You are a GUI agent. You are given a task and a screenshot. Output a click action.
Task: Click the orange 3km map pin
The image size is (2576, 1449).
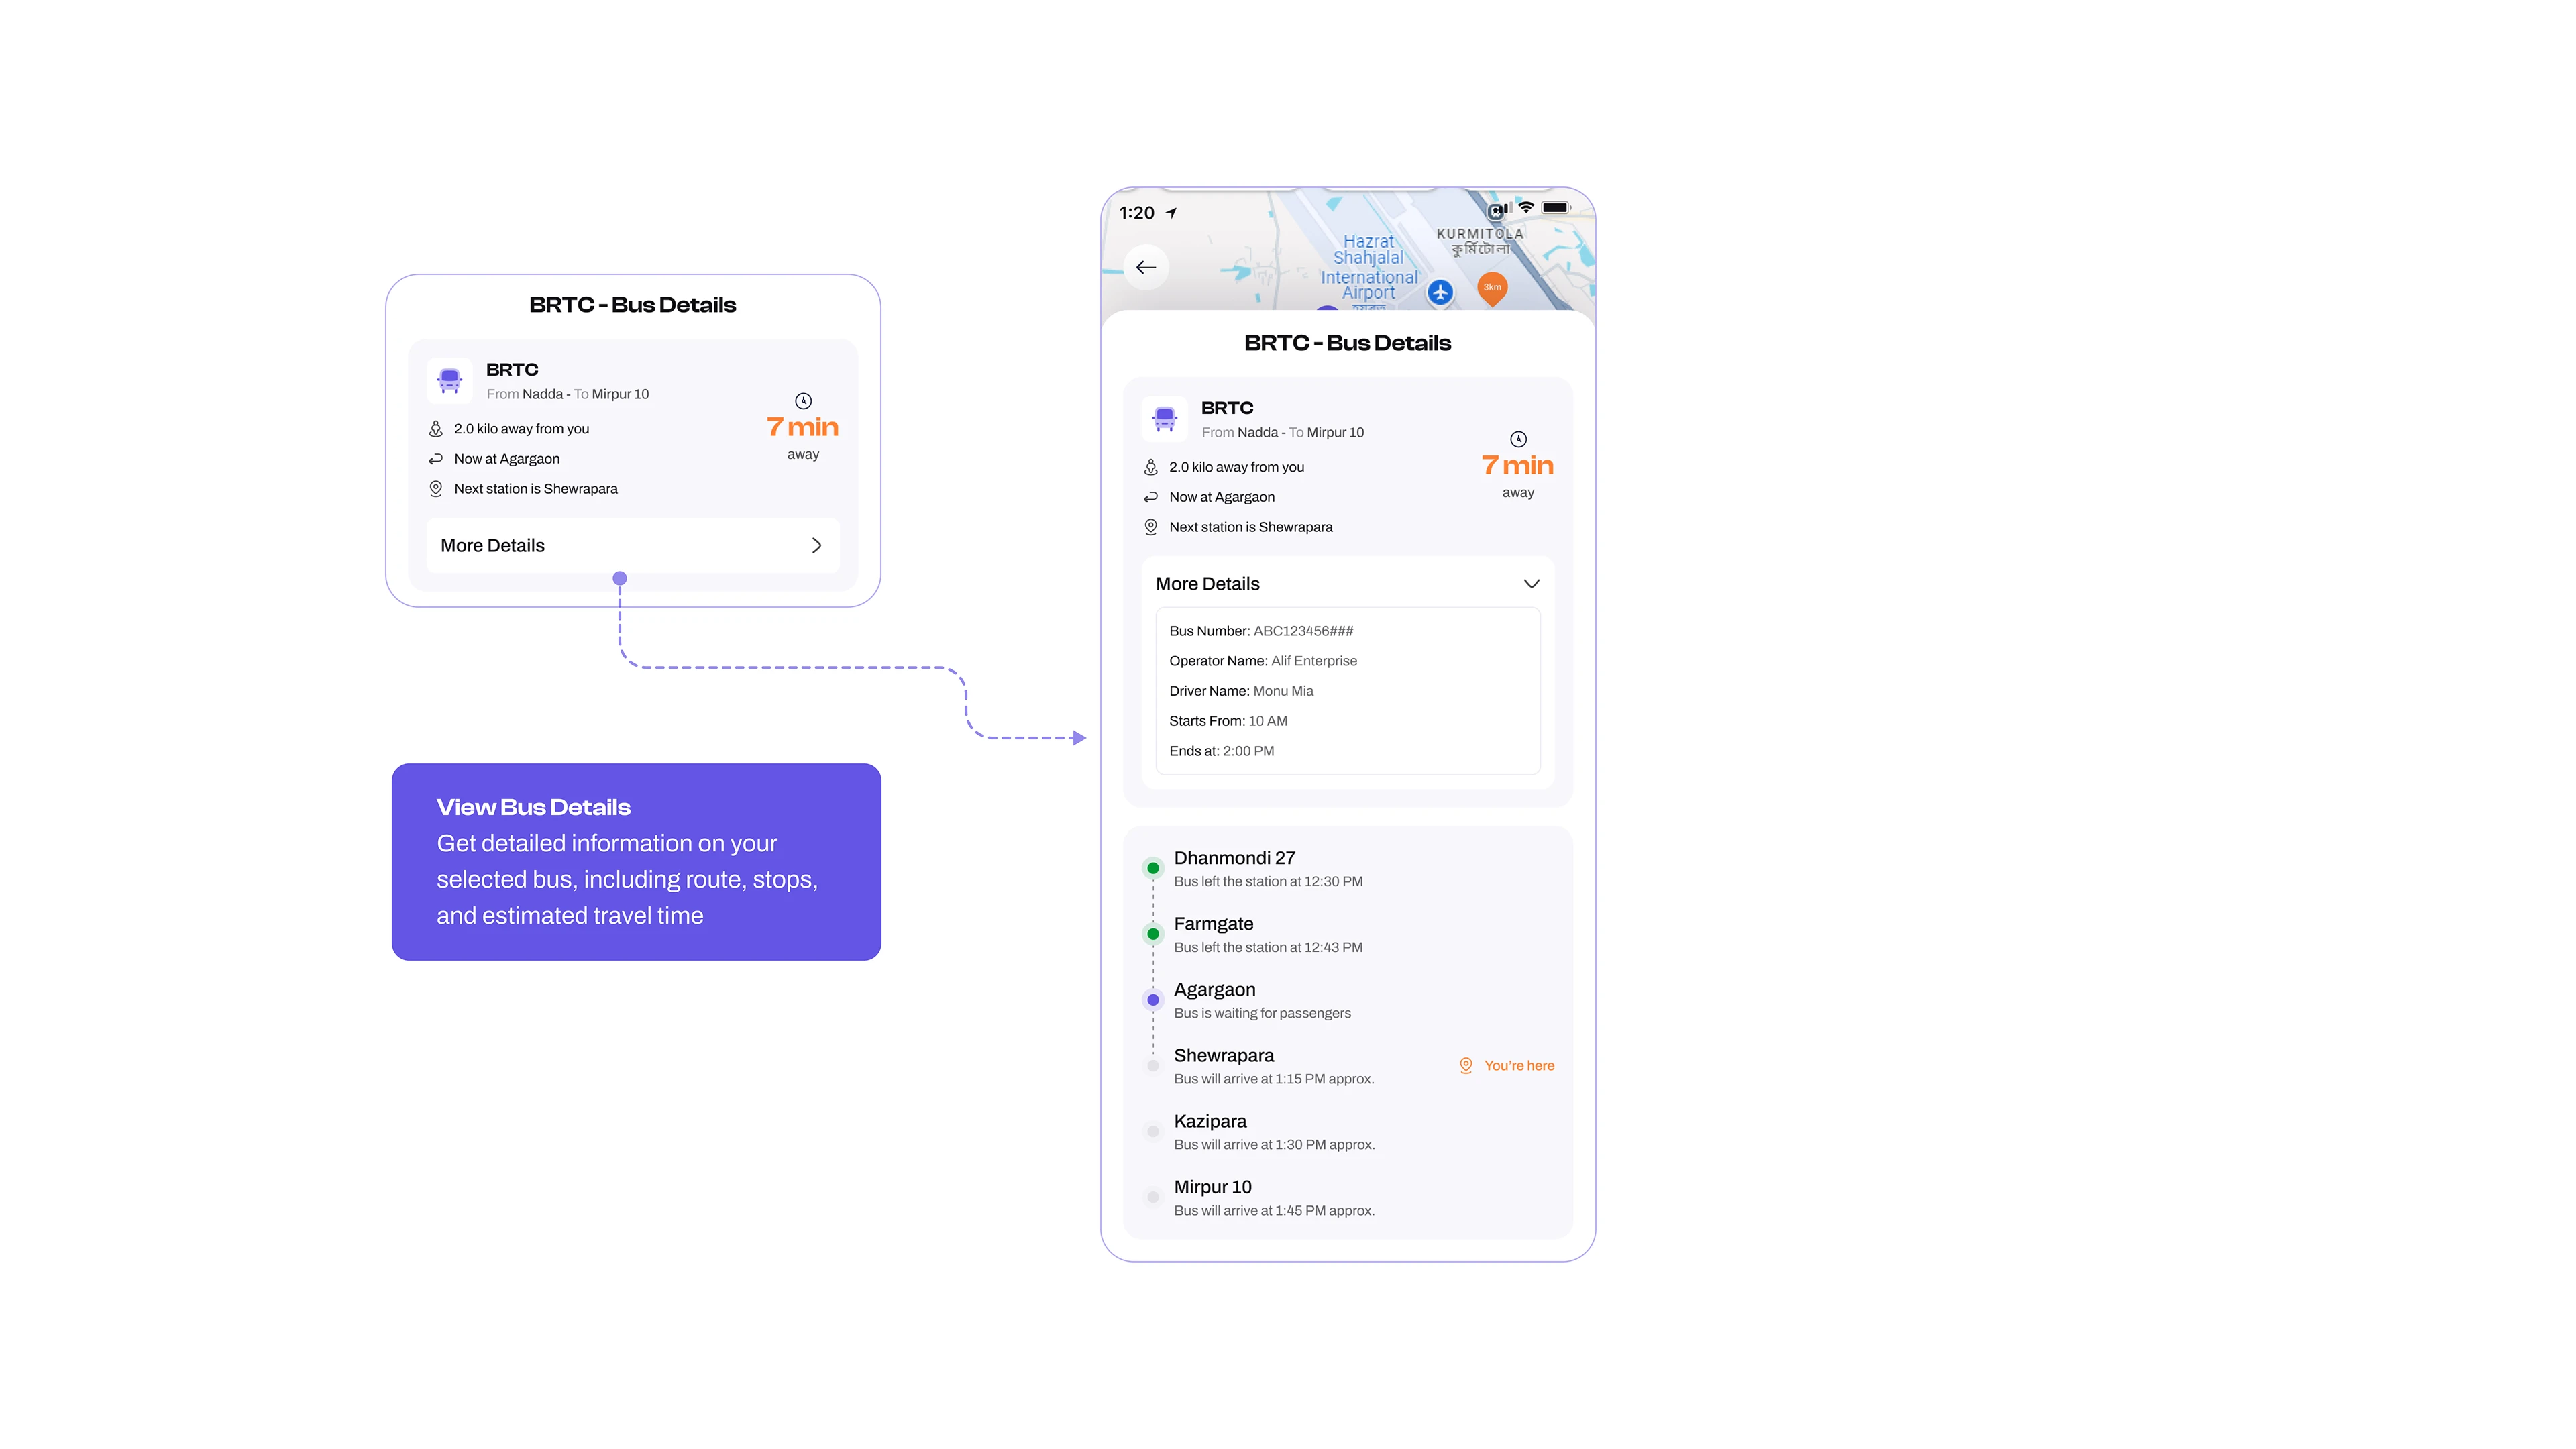click(1492, 288)
